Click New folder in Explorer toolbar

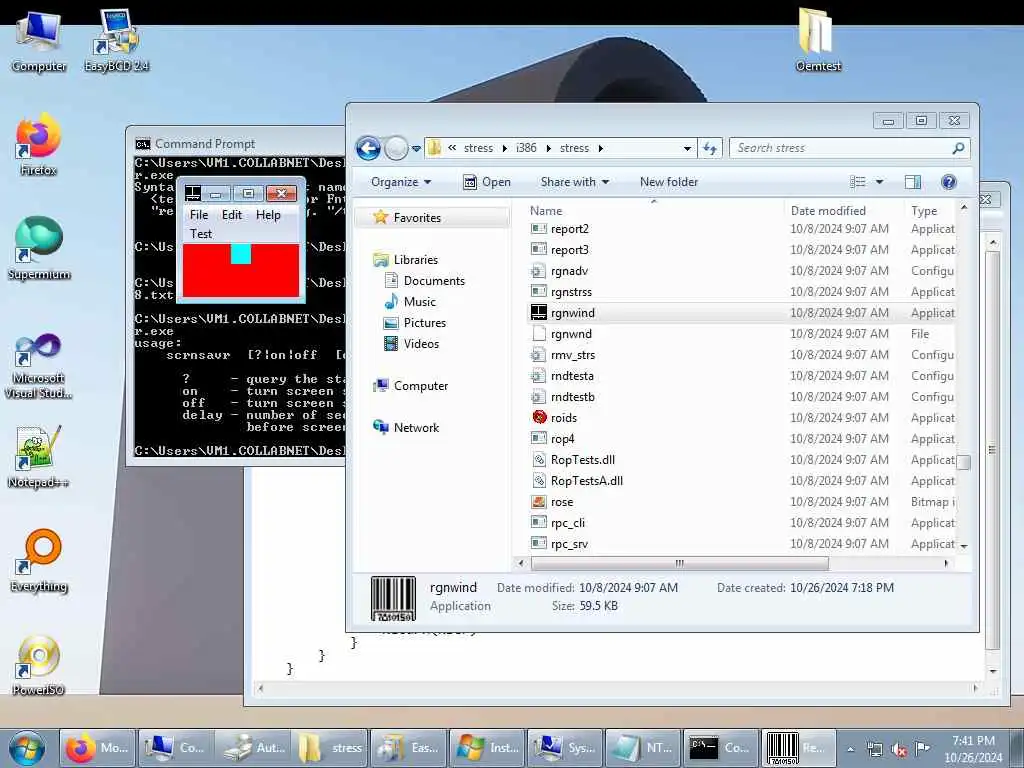click(669, 182)
